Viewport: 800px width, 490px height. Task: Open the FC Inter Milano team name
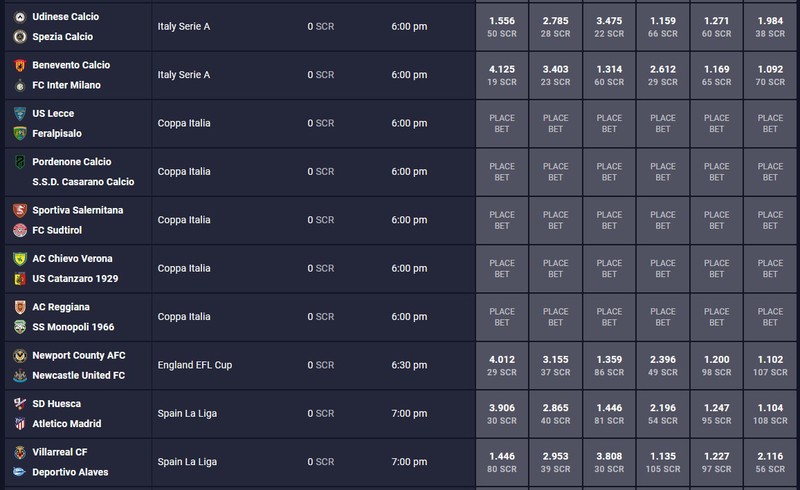coord(66,85)
